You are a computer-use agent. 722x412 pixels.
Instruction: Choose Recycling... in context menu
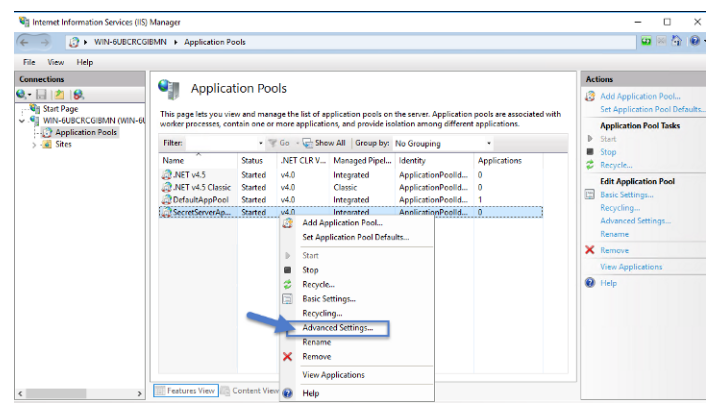[322, 313]
